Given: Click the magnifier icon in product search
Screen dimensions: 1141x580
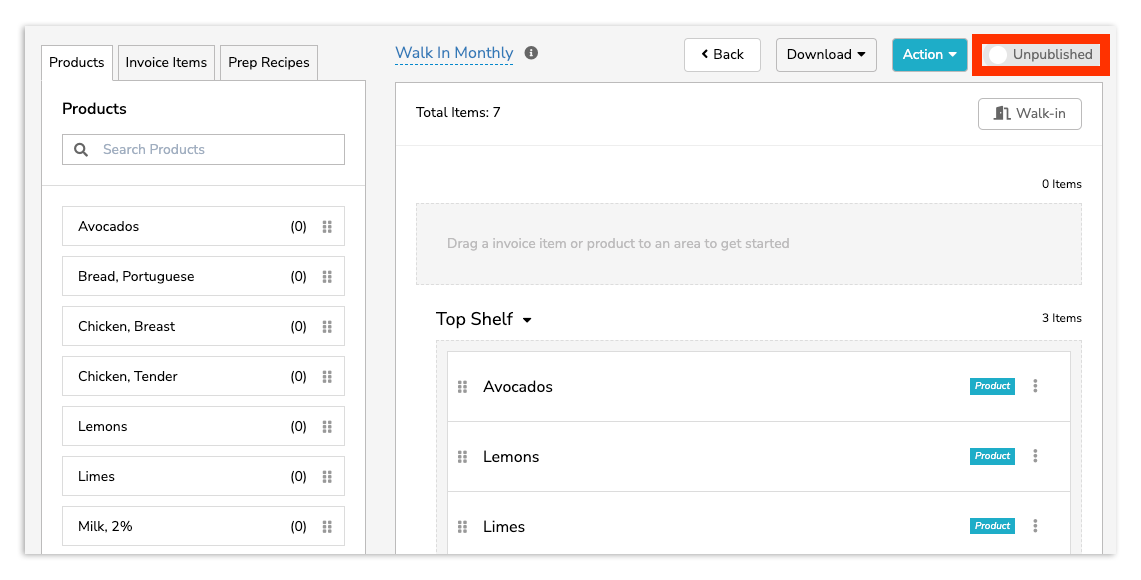Looking at the screenshot, I should [81, 150].
